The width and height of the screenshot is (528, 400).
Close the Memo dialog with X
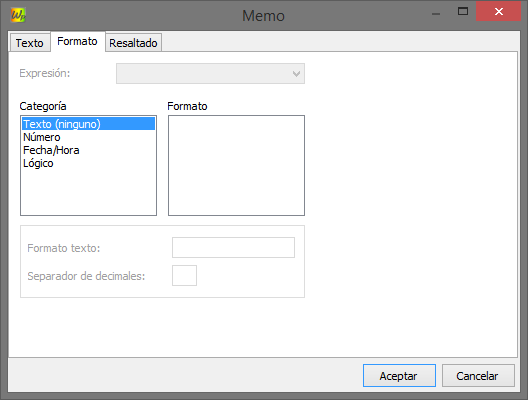498,12
